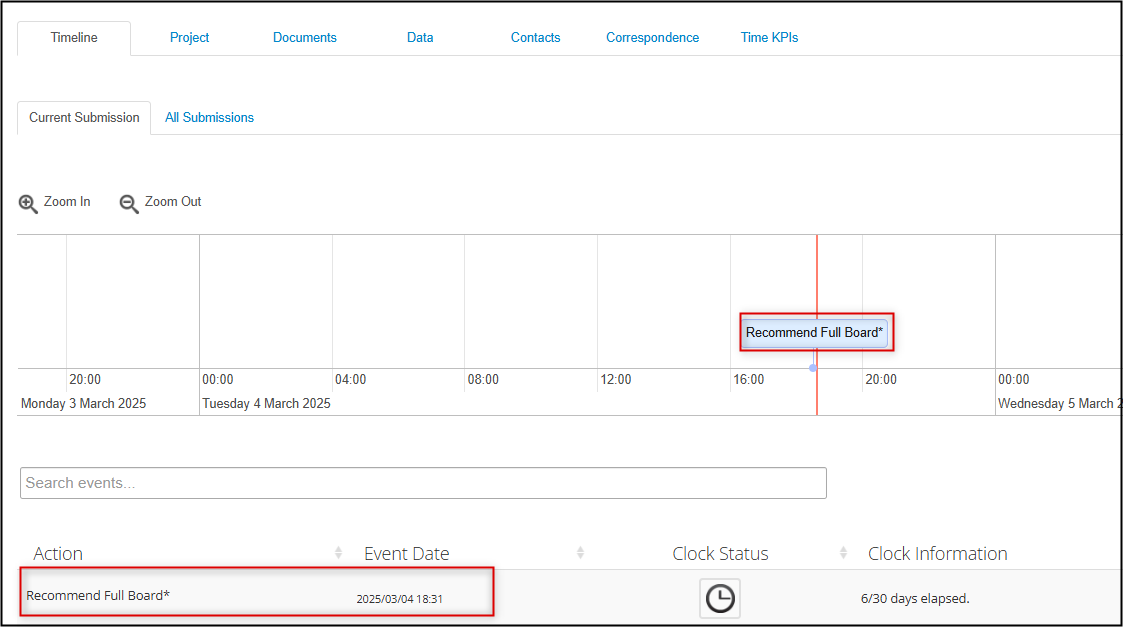The height and width of the screenshot is (627, 1123).
Task: Click the Clock Information column header
Action: pyautogui.click(x=938, y=553)
